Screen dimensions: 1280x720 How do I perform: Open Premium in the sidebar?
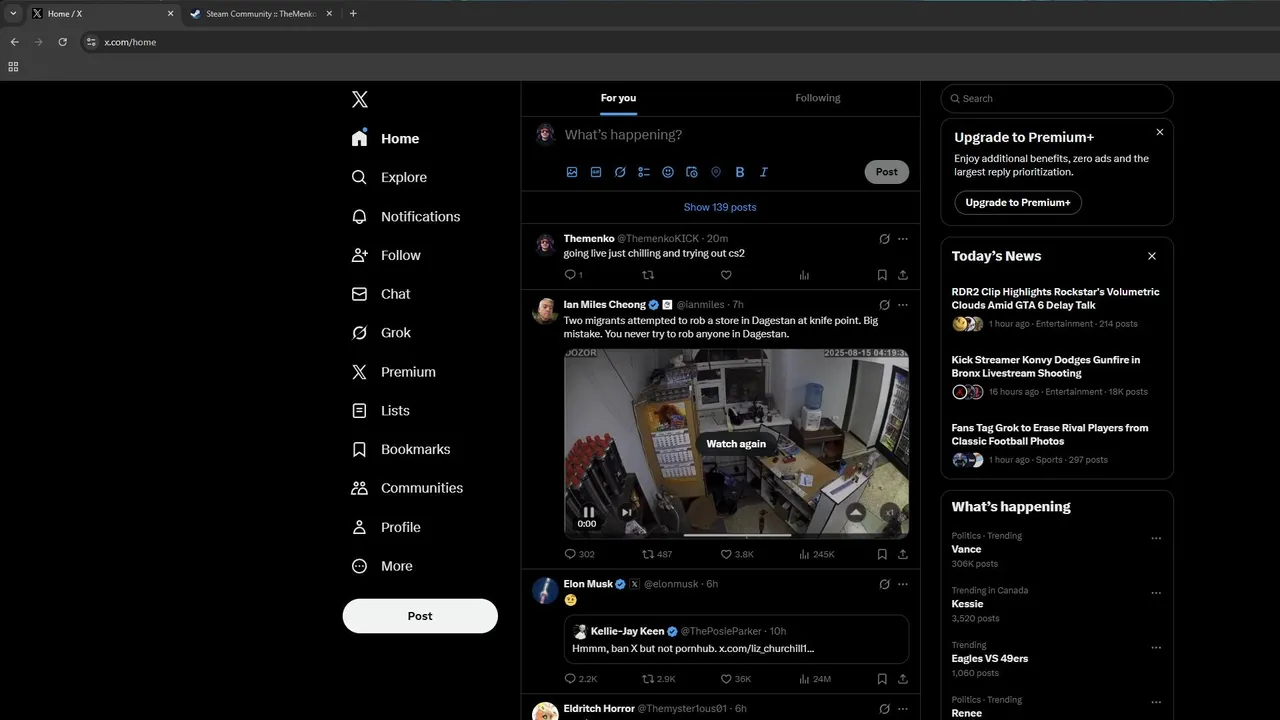coord(394,372)
